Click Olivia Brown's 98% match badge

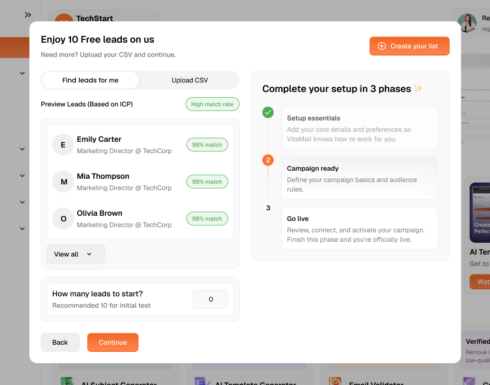207,219
